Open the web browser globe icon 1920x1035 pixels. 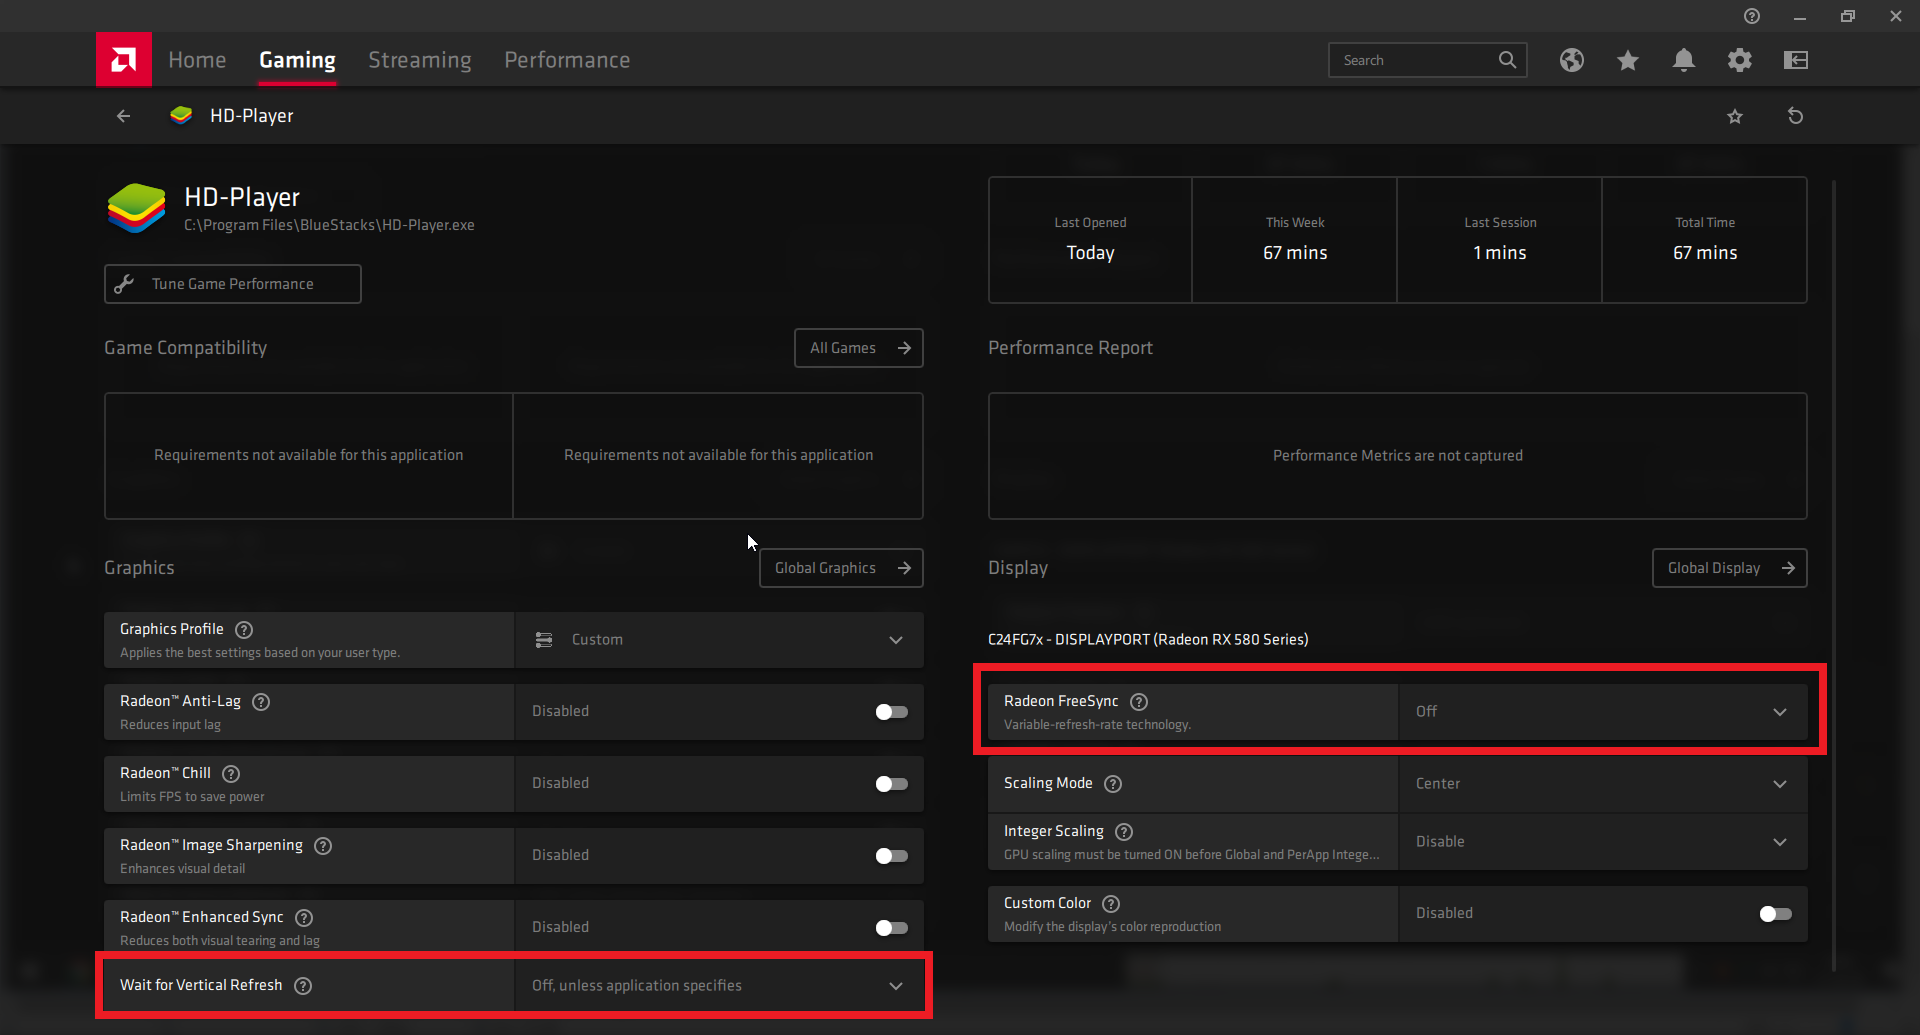(x=1572, y=60)
